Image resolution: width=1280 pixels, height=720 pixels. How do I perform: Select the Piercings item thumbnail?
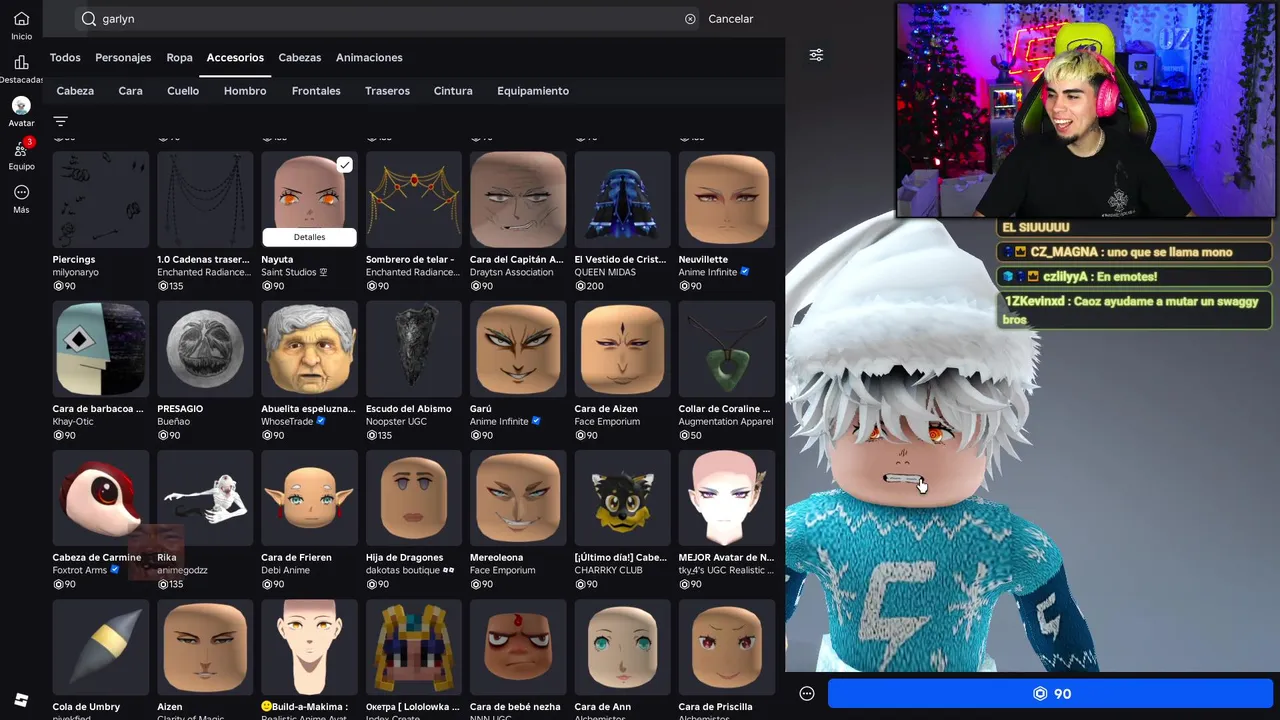101,199
